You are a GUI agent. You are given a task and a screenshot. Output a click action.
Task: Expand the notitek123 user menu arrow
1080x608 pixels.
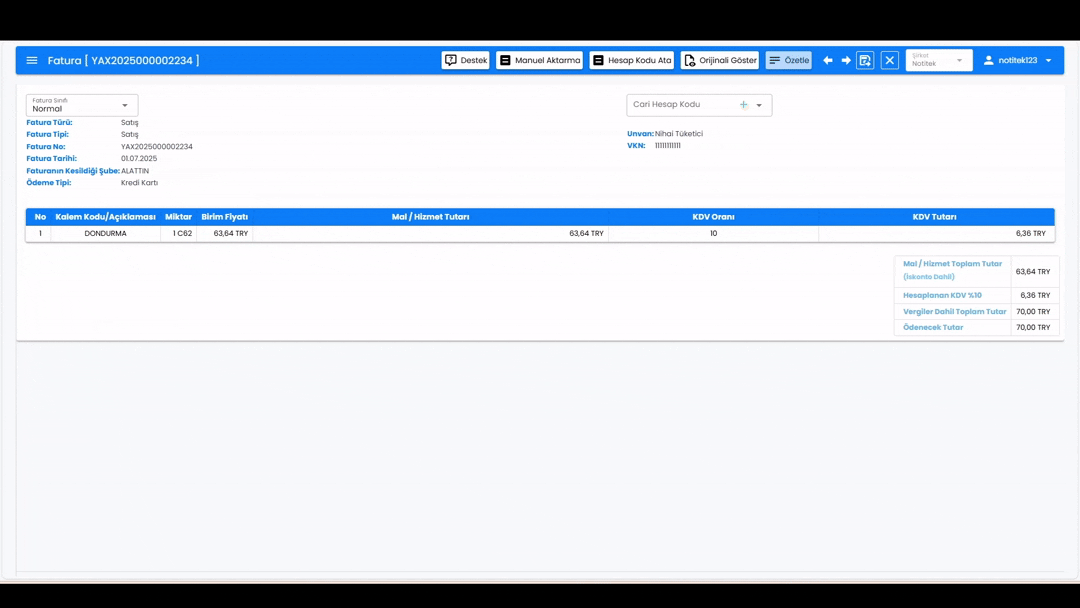(x=1048, y=60)
